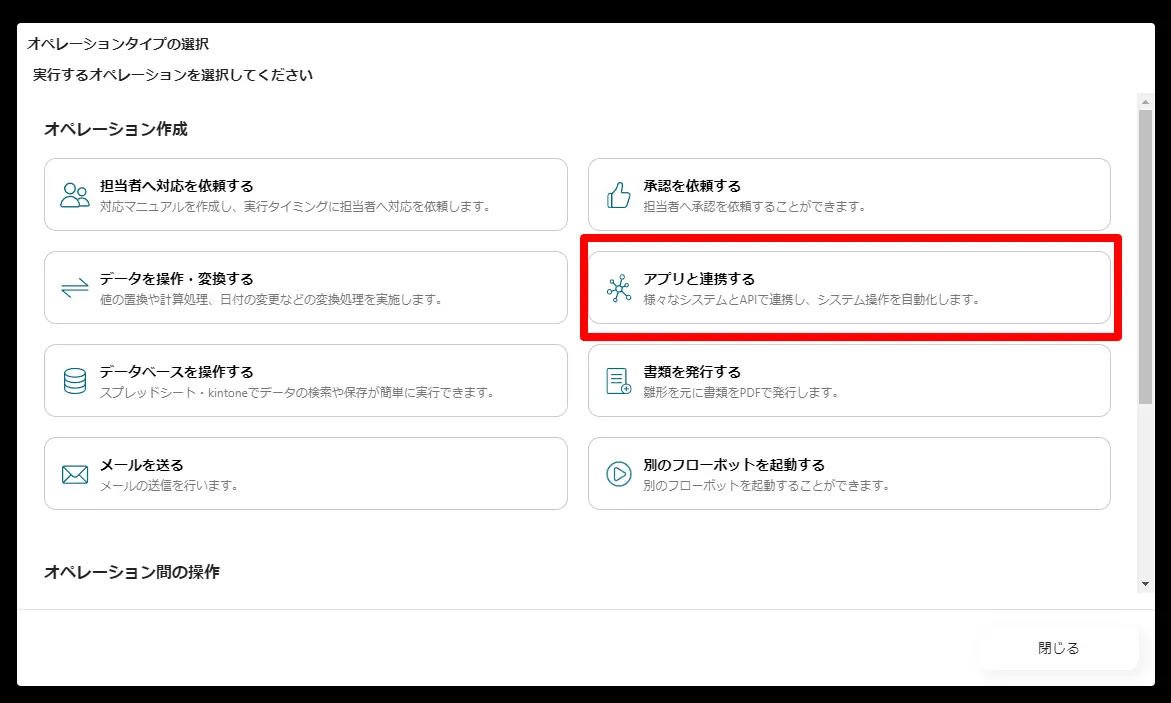The height and width of the screenshot is (703, 1171).
Task: Select the メールを送る card title
Action: [x=142, y=465]
